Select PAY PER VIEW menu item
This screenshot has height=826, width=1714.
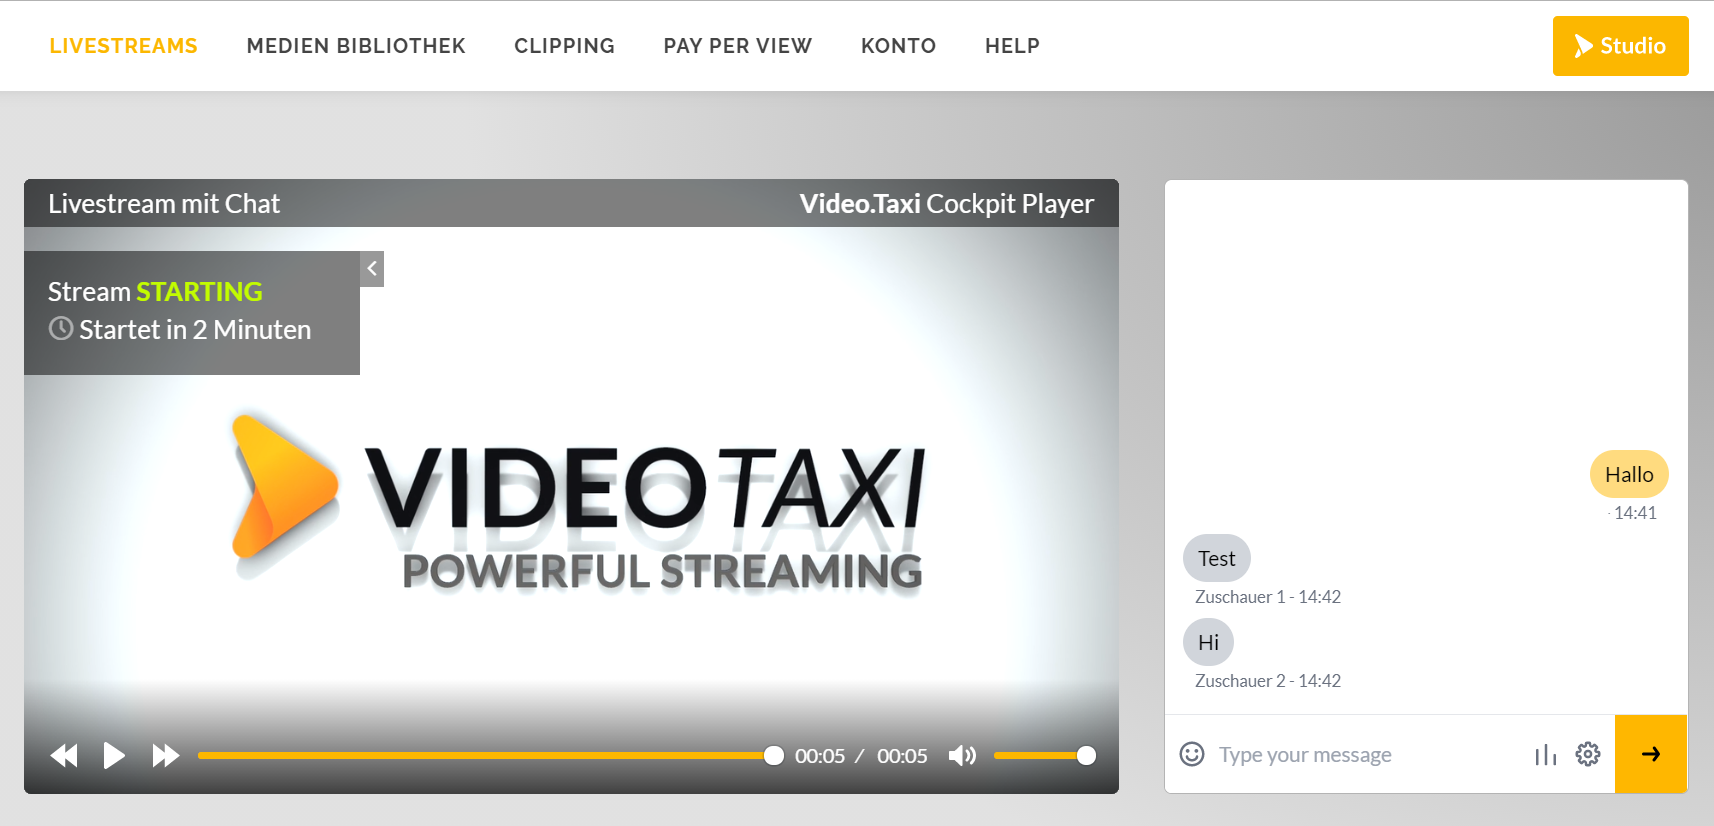[x=737, y=46]
